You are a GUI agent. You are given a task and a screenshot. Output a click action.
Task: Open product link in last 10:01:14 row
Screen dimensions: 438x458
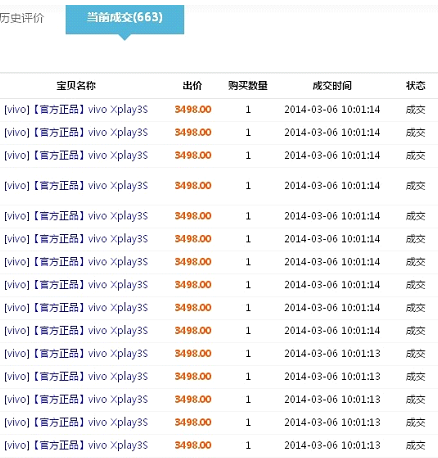click(76, 331)
